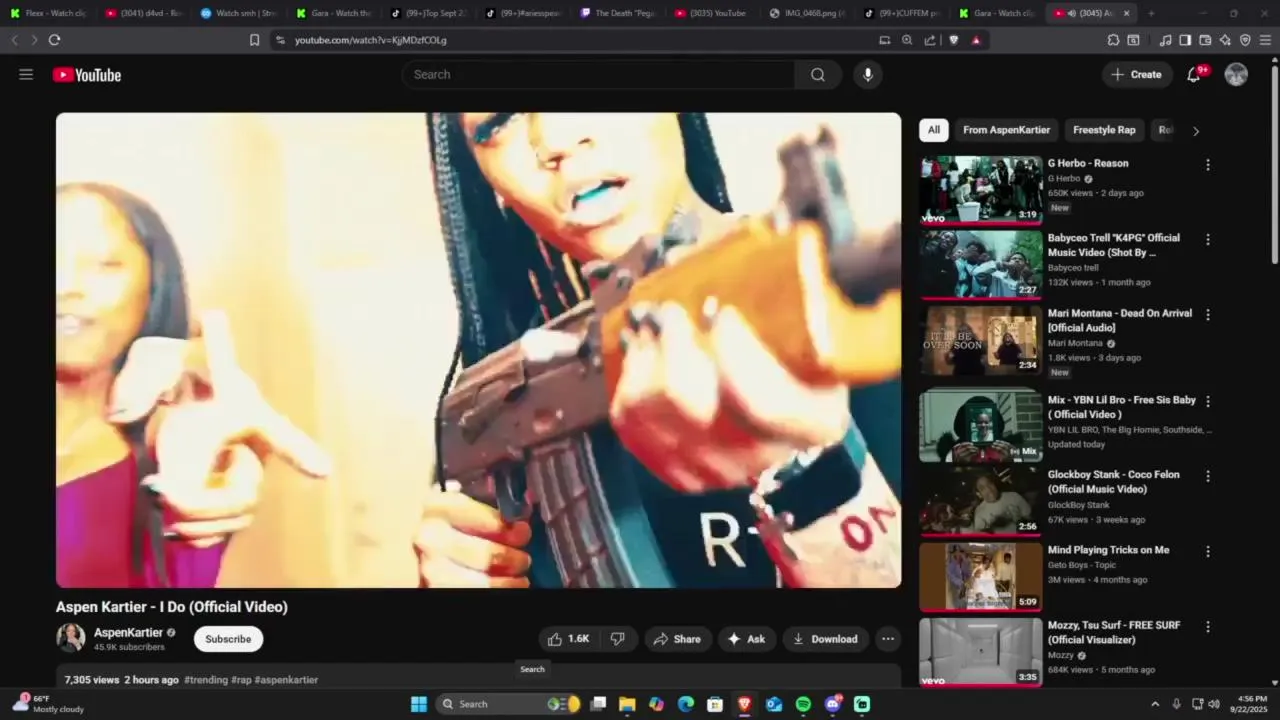The width and height of the screenshot is (1280, 720).
Task: Open Microsoft Edge from taskbar
Action: coord(686,704)
